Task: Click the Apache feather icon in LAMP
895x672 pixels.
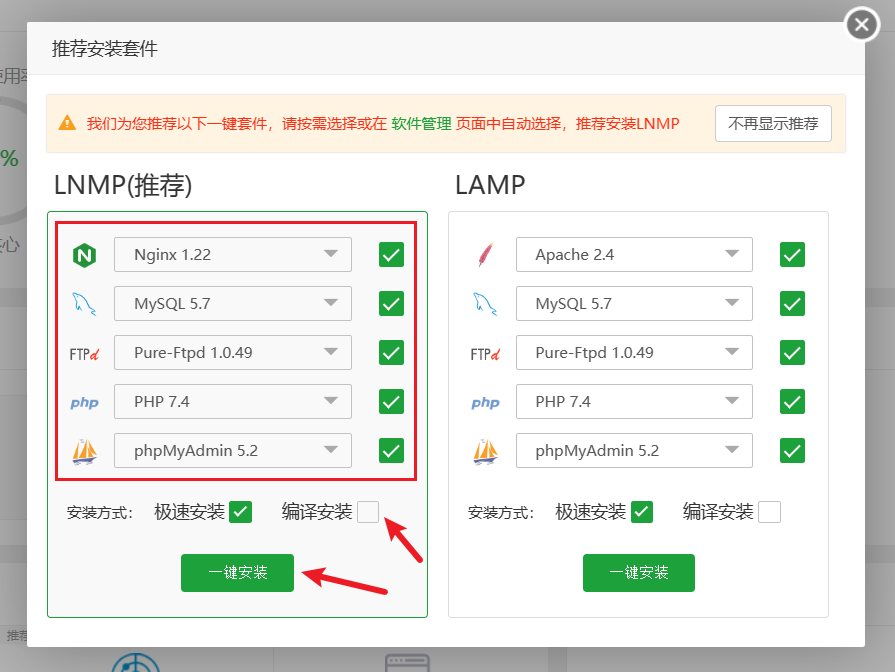Action: tap(486, 255)
